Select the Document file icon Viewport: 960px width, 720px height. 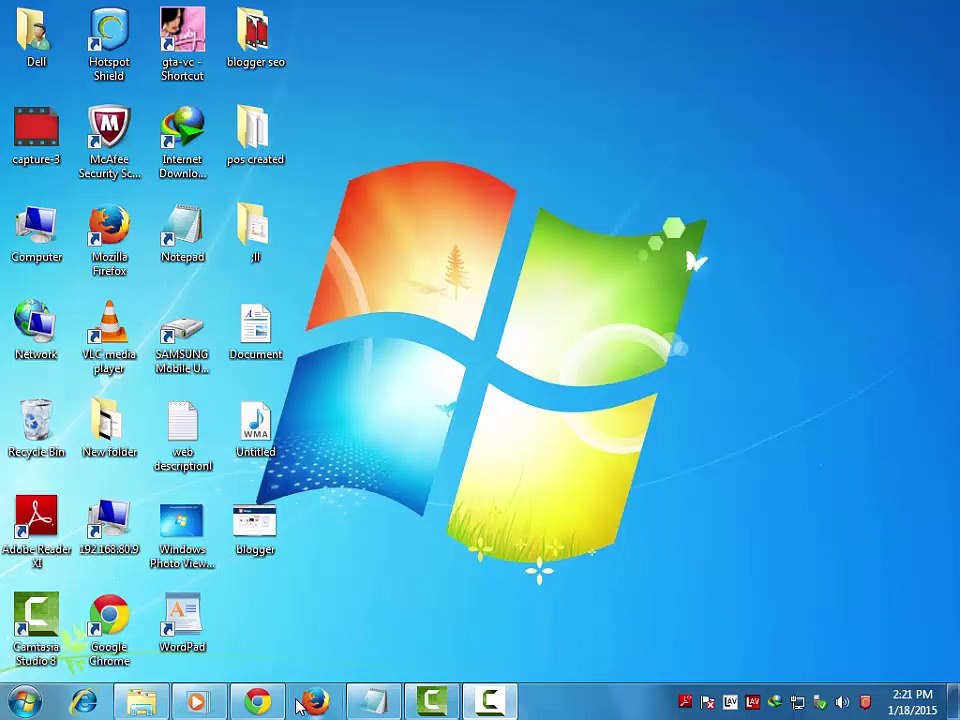click(255, 331)
